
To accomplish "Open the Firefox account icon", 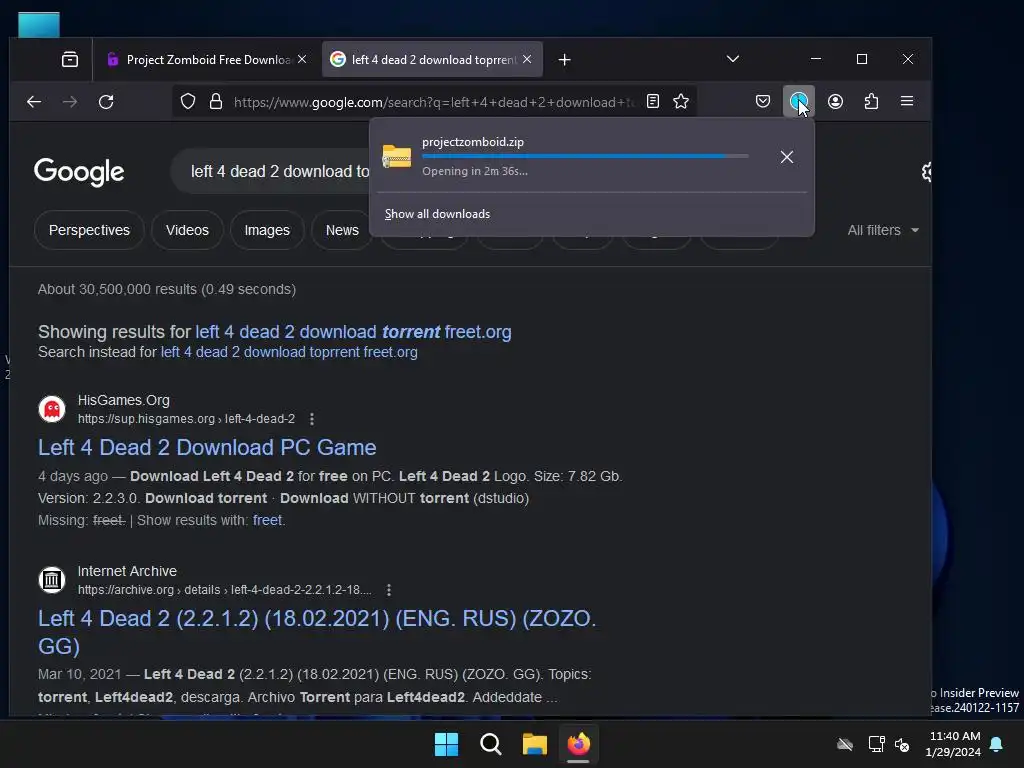I will pos(835,101).
